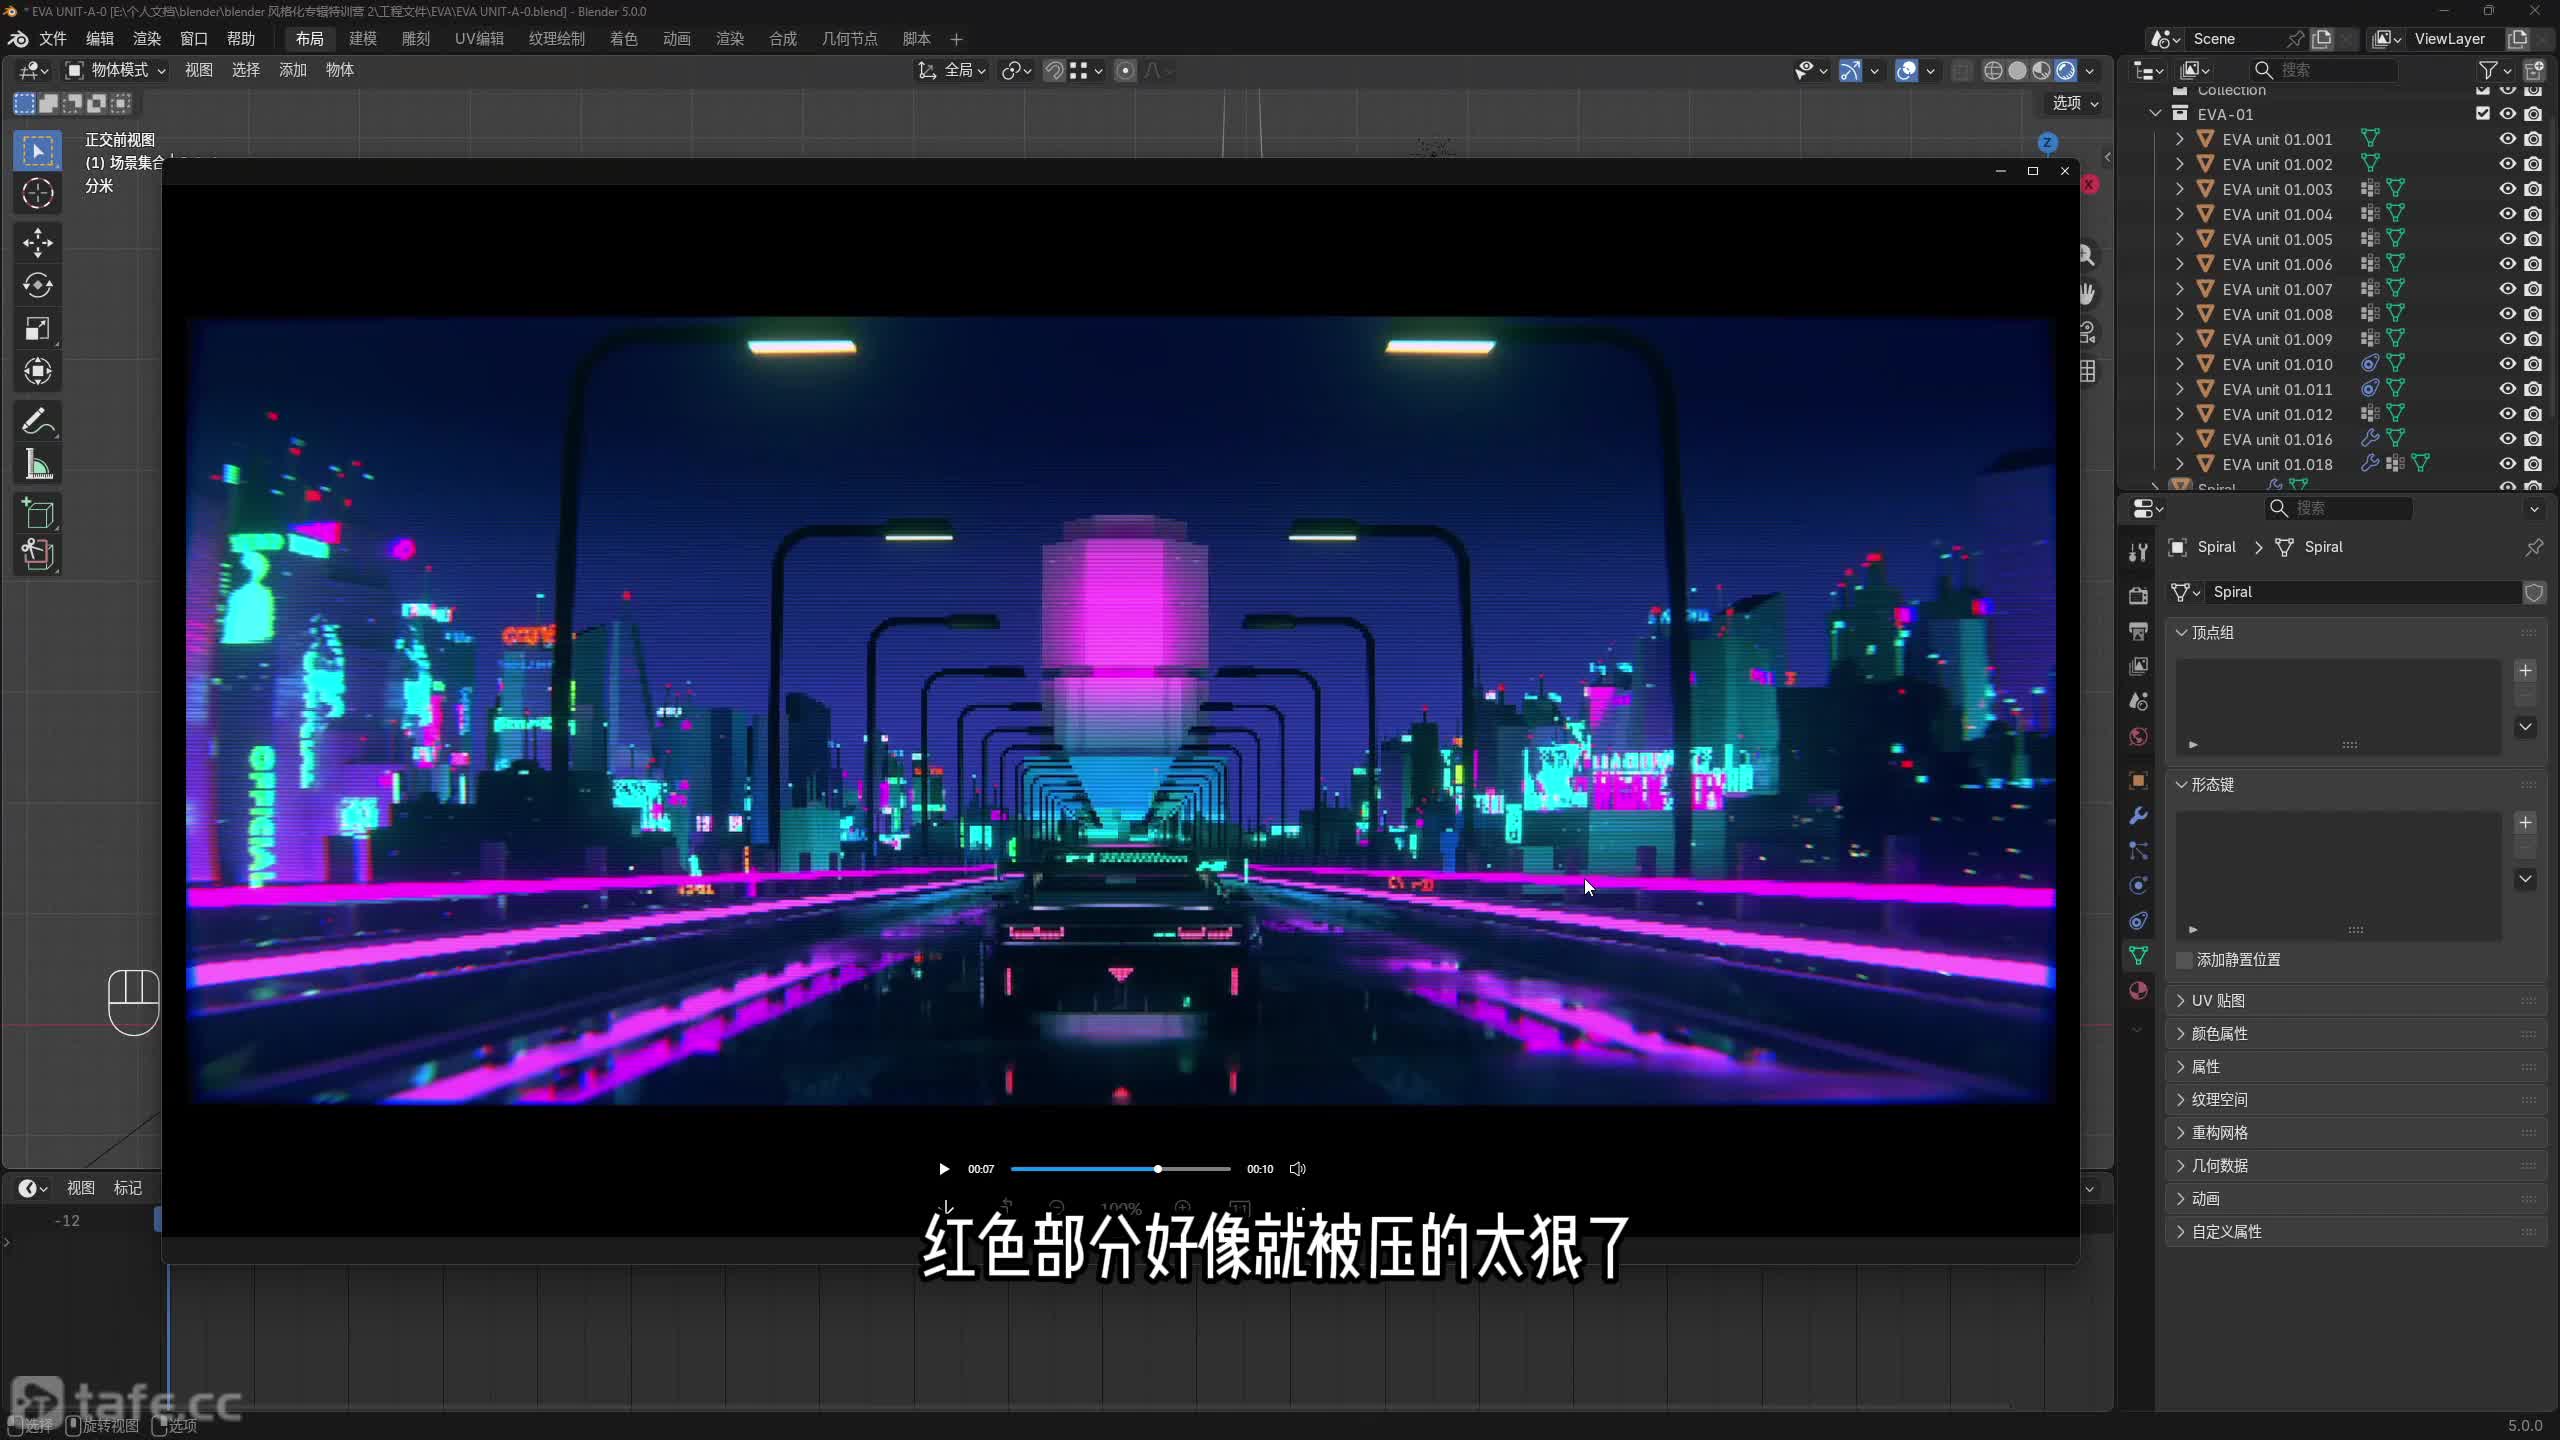This screenshot has width=2560, height=1440.
Task: Select the Scale tool
Action: pos(38,329)
